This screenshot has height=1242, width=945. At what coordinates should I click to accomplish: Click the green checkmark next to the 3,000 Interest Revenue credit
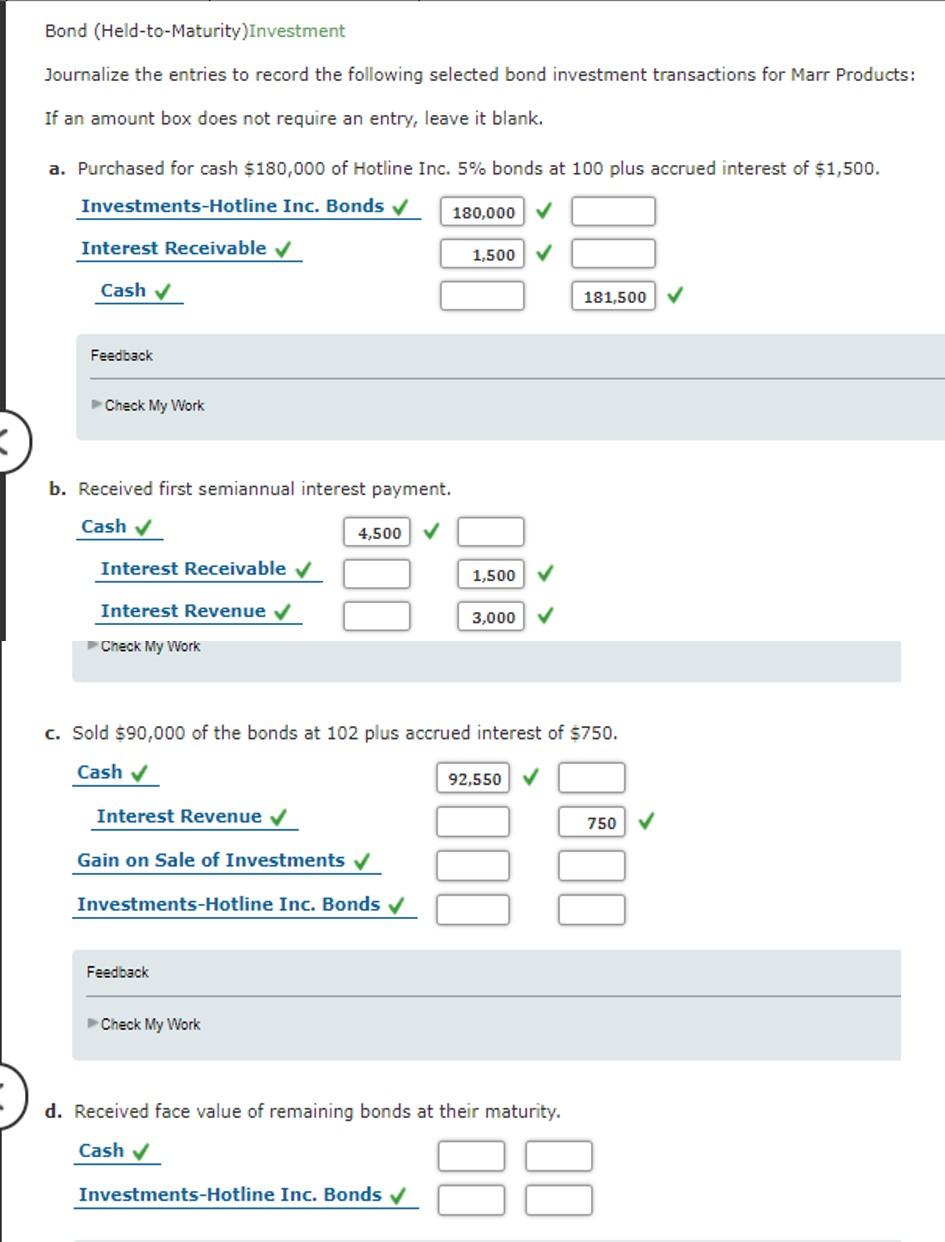click(x=545, y=616)
